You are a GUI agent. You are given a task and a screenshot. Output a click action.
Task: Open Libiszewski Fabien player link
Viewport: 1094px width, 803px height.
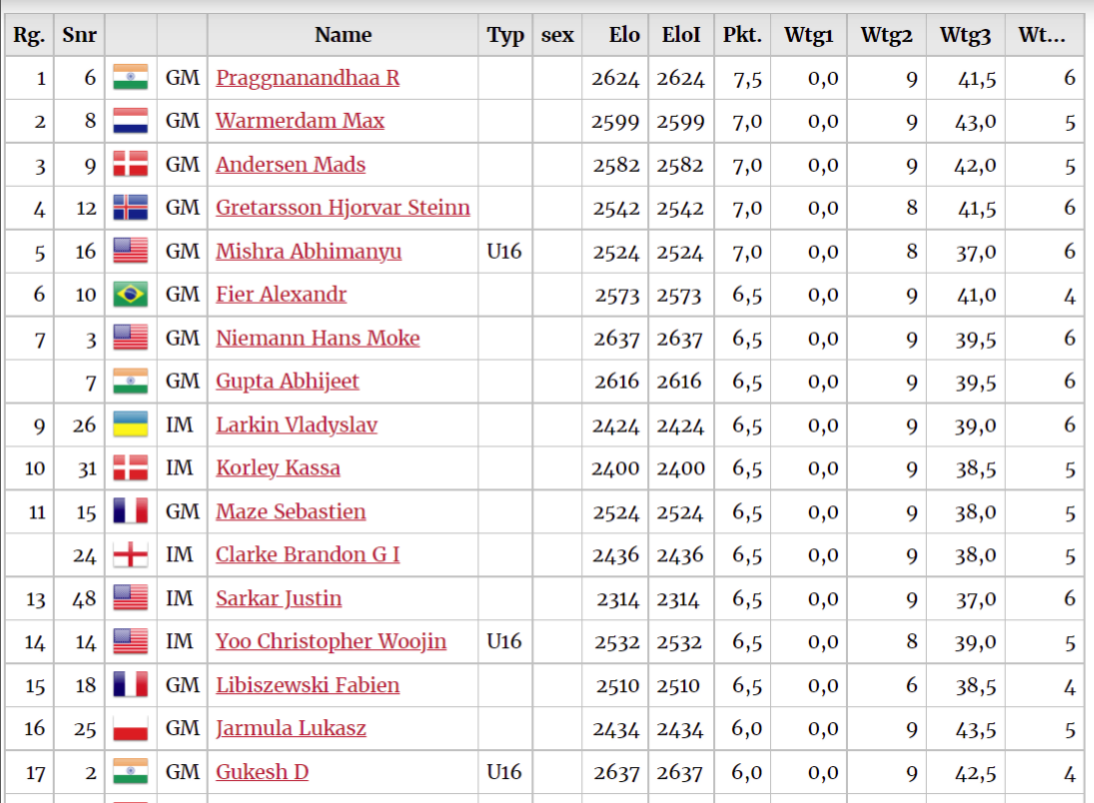click(x=308, y=685)
